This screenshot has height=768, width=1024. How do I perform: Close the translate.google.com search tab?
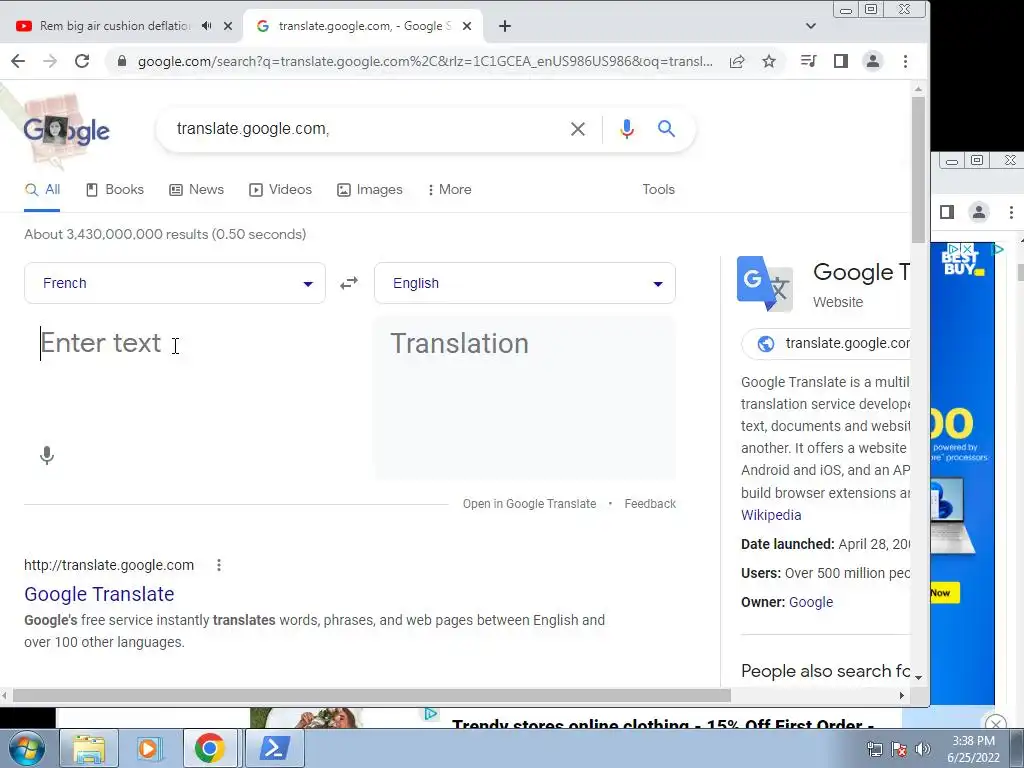coord(467,26)
